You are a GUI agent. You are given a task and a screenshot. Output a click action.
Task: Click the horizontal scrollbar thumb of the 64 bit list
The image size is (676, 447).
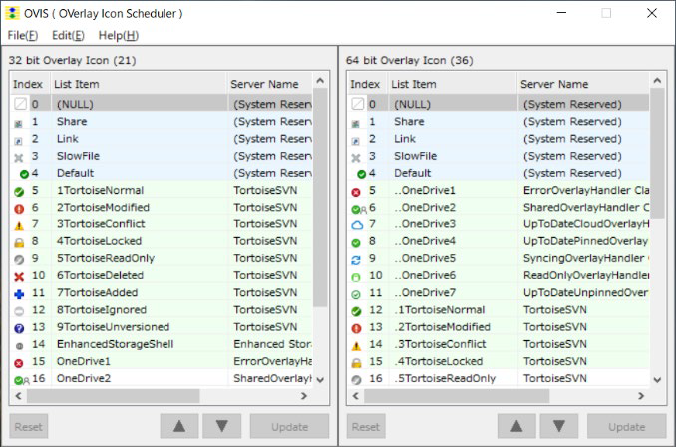click(457, 396)
